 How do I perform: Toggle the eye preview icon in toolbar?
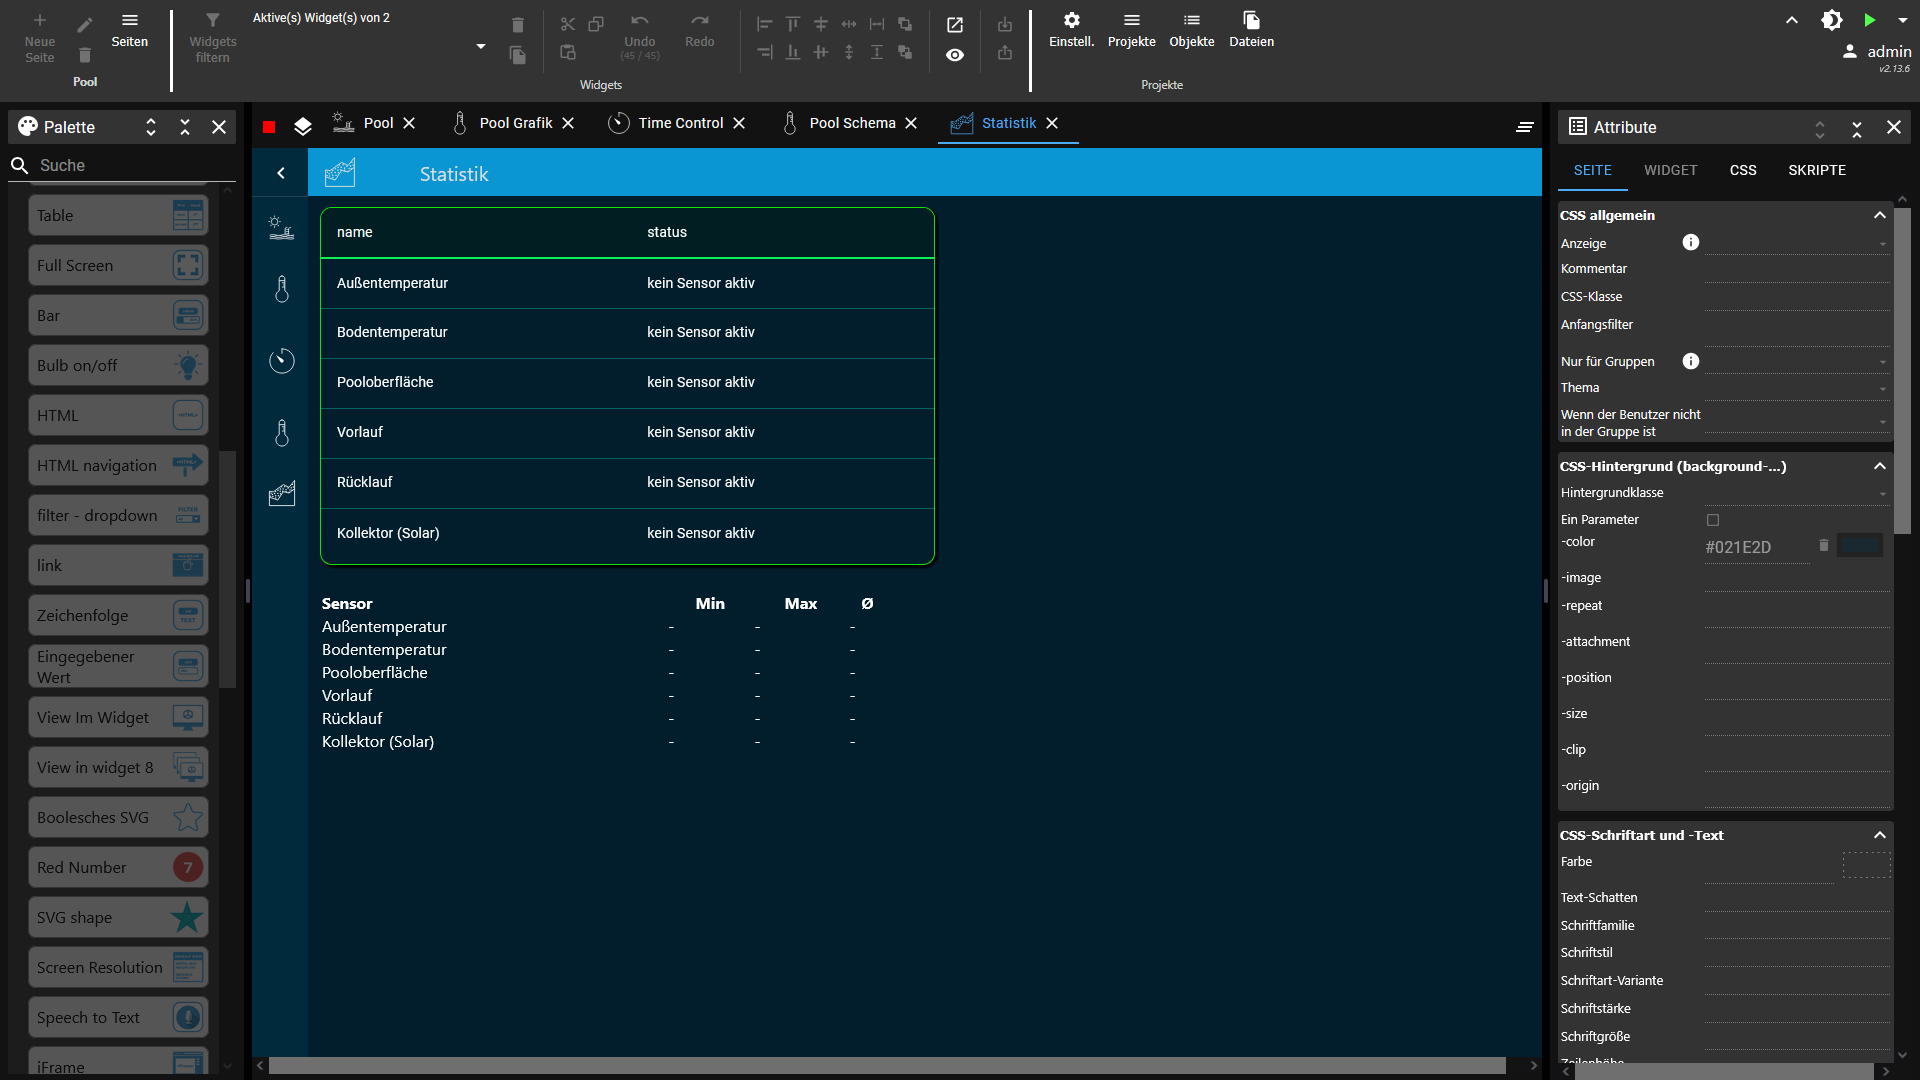coord(955,55)
